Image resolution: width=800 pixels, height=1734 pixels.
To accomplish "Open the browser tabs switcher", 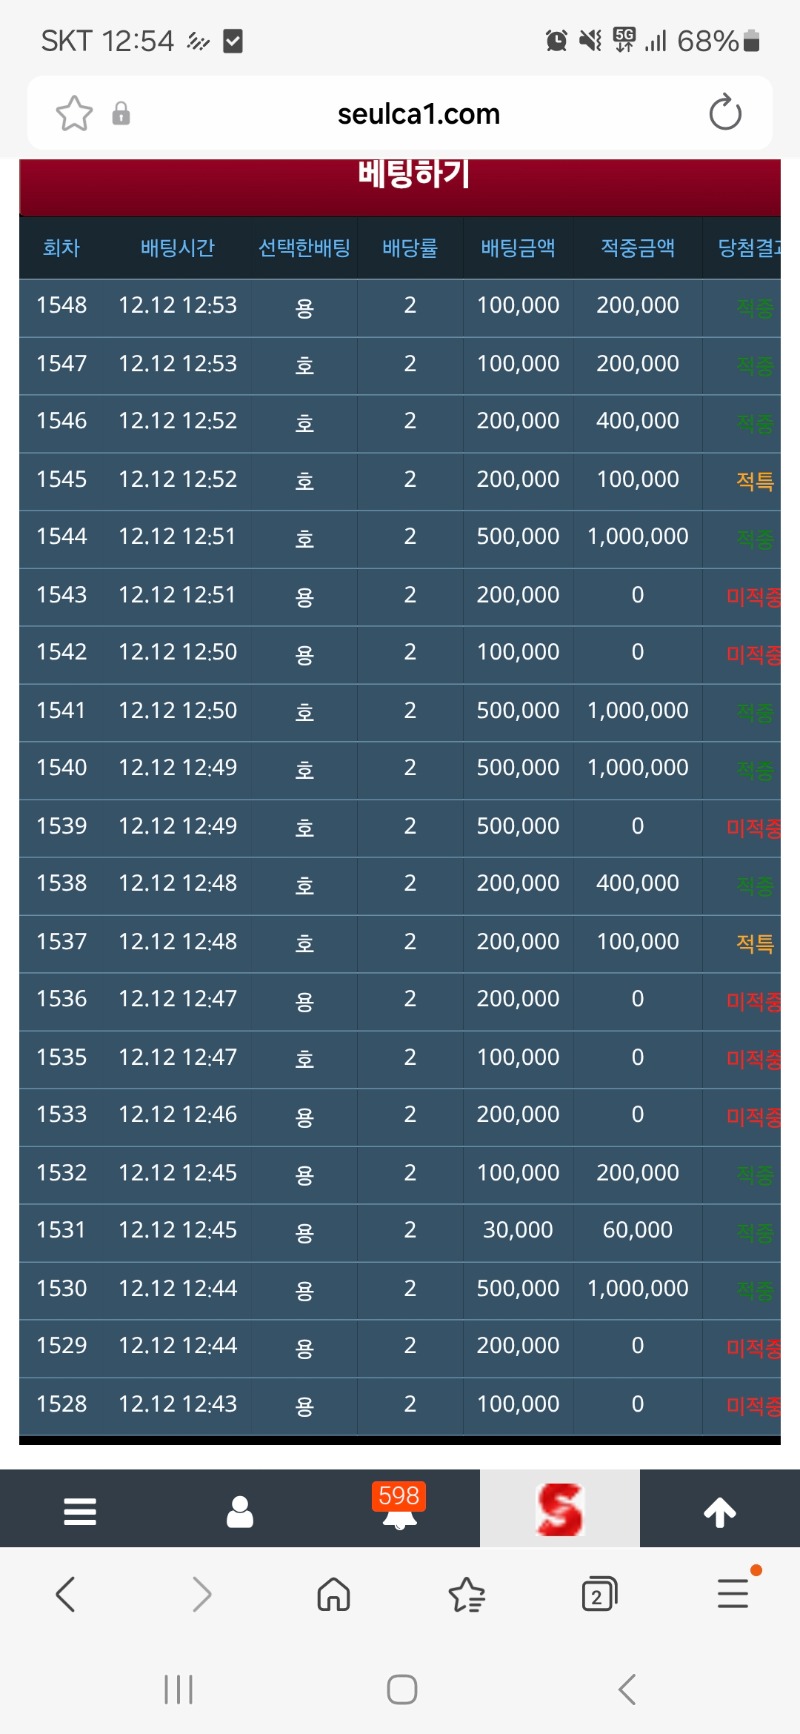I will click(599, 1594).
